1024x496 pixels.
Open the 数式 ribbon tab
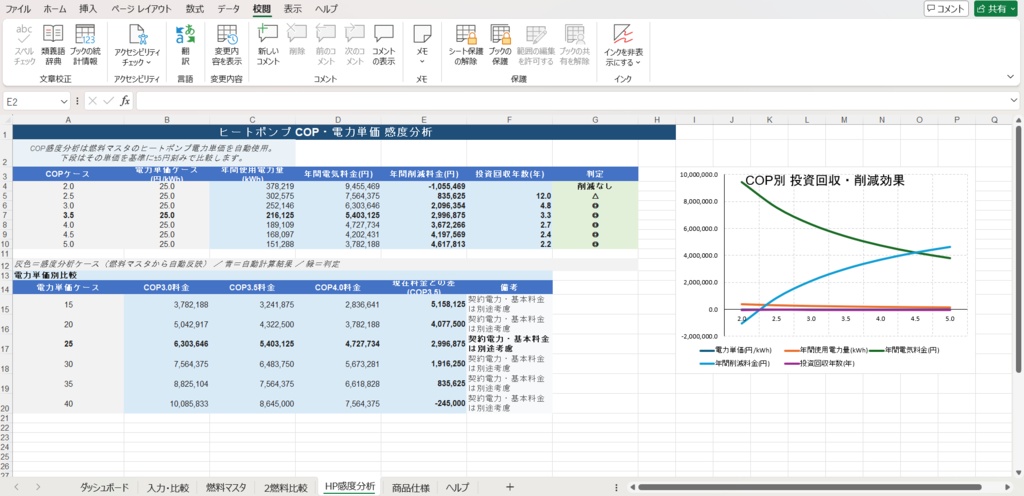[195, 9]
